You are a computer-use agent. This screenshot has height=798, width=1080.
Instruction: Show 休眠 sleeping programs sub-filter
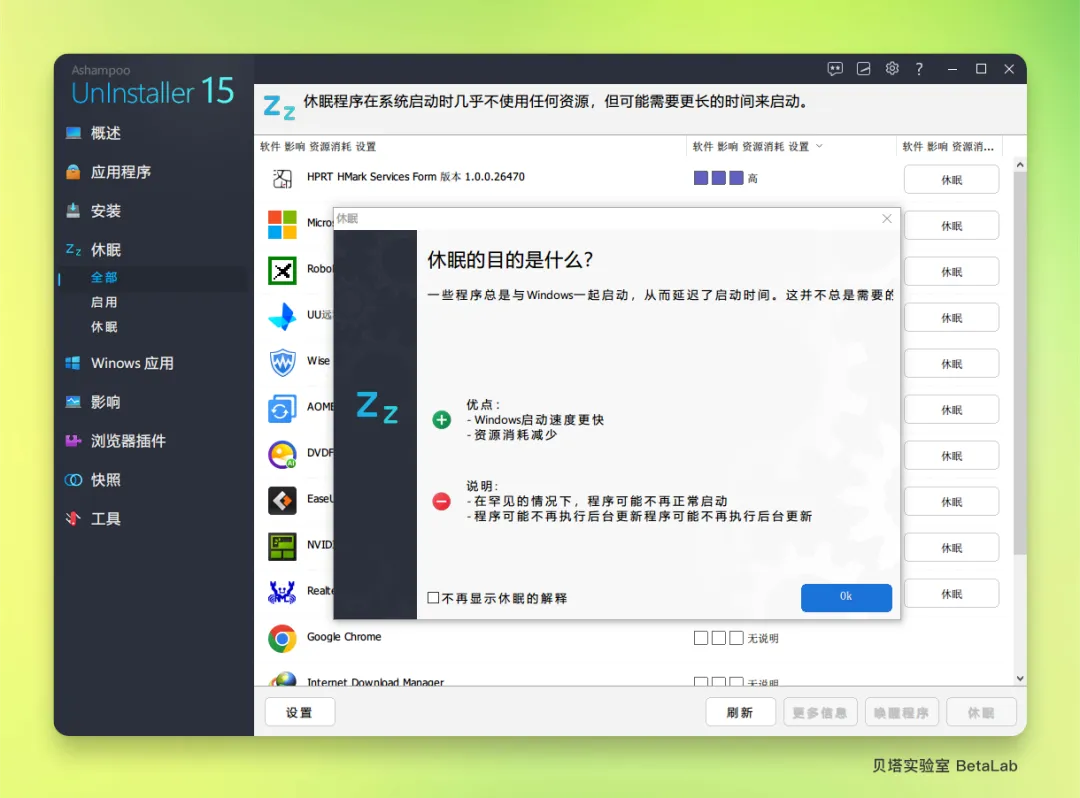pyautogui.click(x=104, y=327)
